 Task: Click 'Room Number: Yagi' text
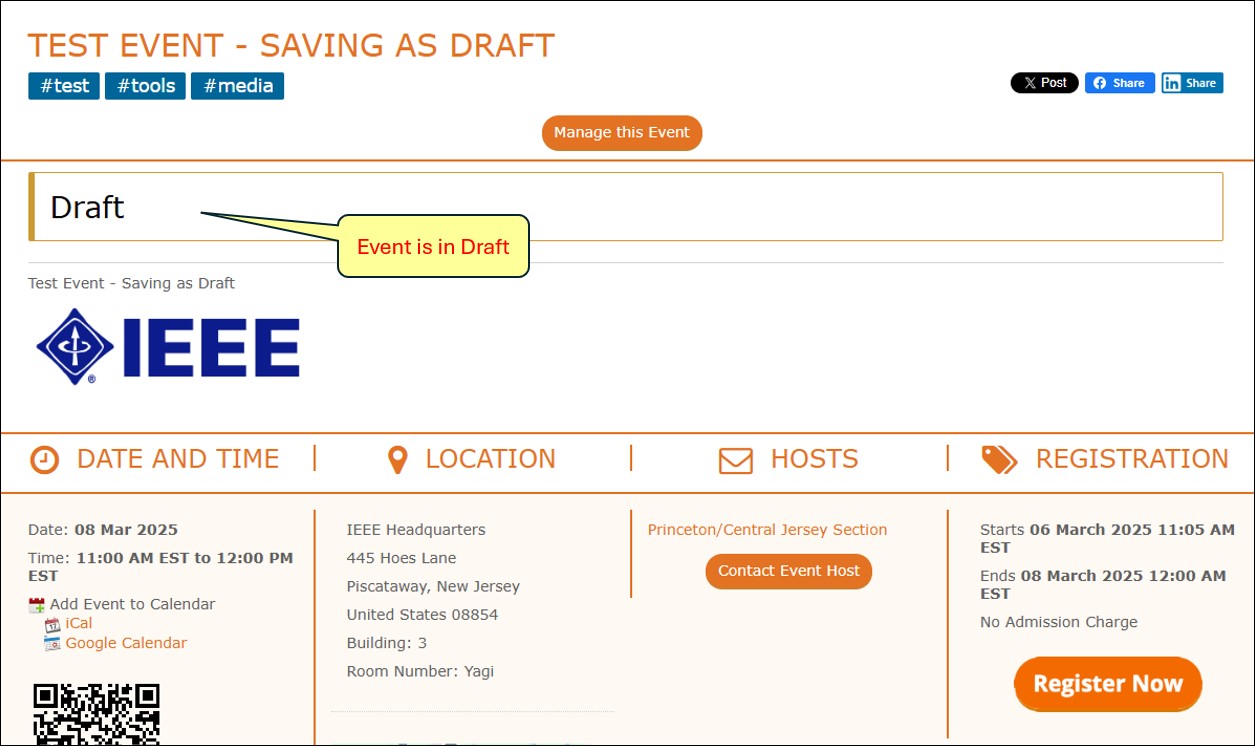420,671
